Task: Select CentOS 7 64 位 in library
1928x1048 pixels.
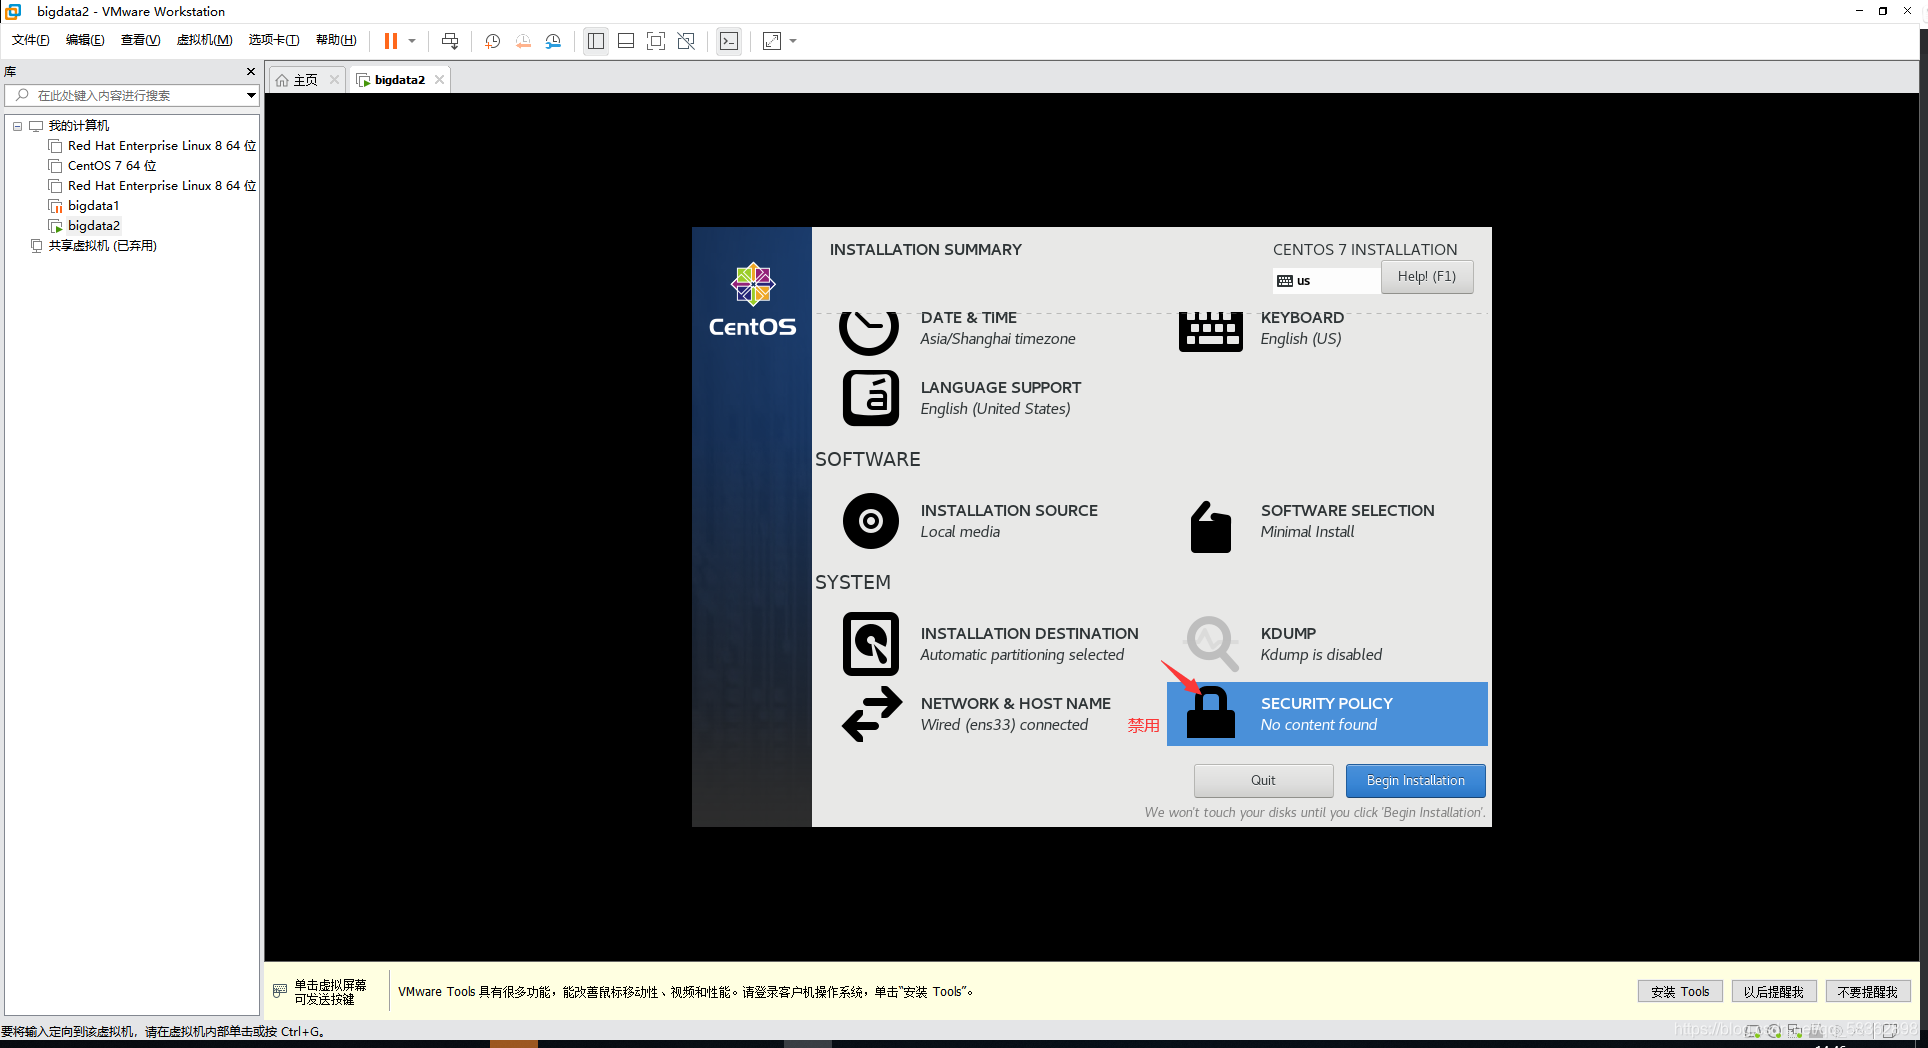Action: [103, 166]
